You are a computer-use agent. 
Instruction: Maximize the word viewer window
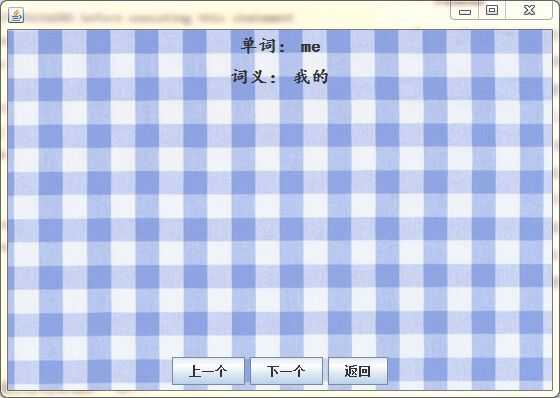click(492, 10)
